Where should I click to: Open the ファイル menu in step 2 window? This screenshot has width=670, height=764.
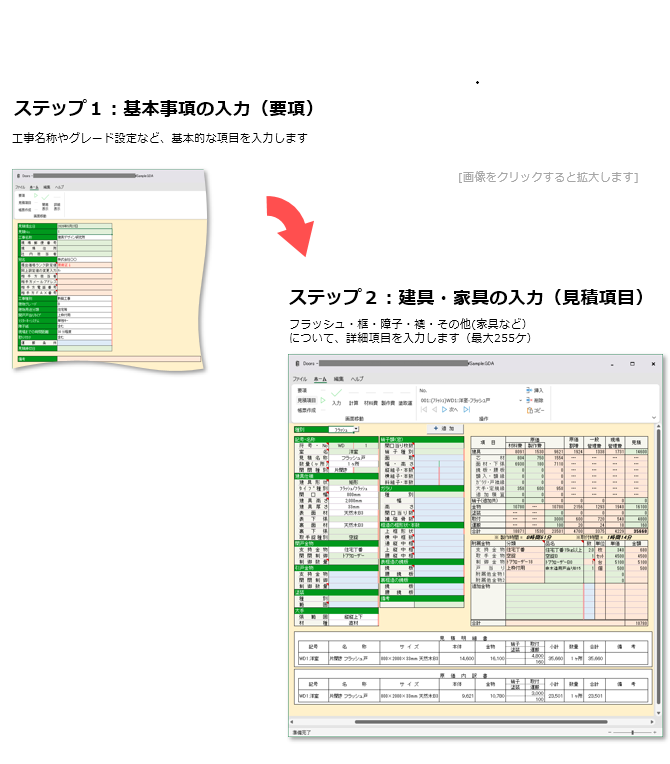coord(299,380)
